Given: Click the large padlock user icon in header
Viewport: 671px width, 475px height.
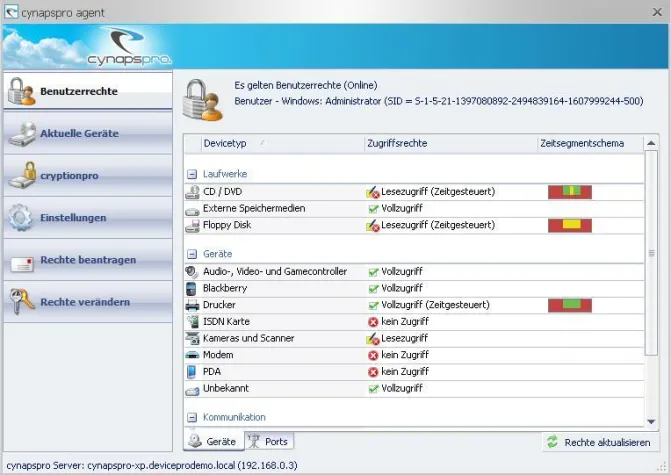Looking at the screenshot, I should [x=202, y=100].
